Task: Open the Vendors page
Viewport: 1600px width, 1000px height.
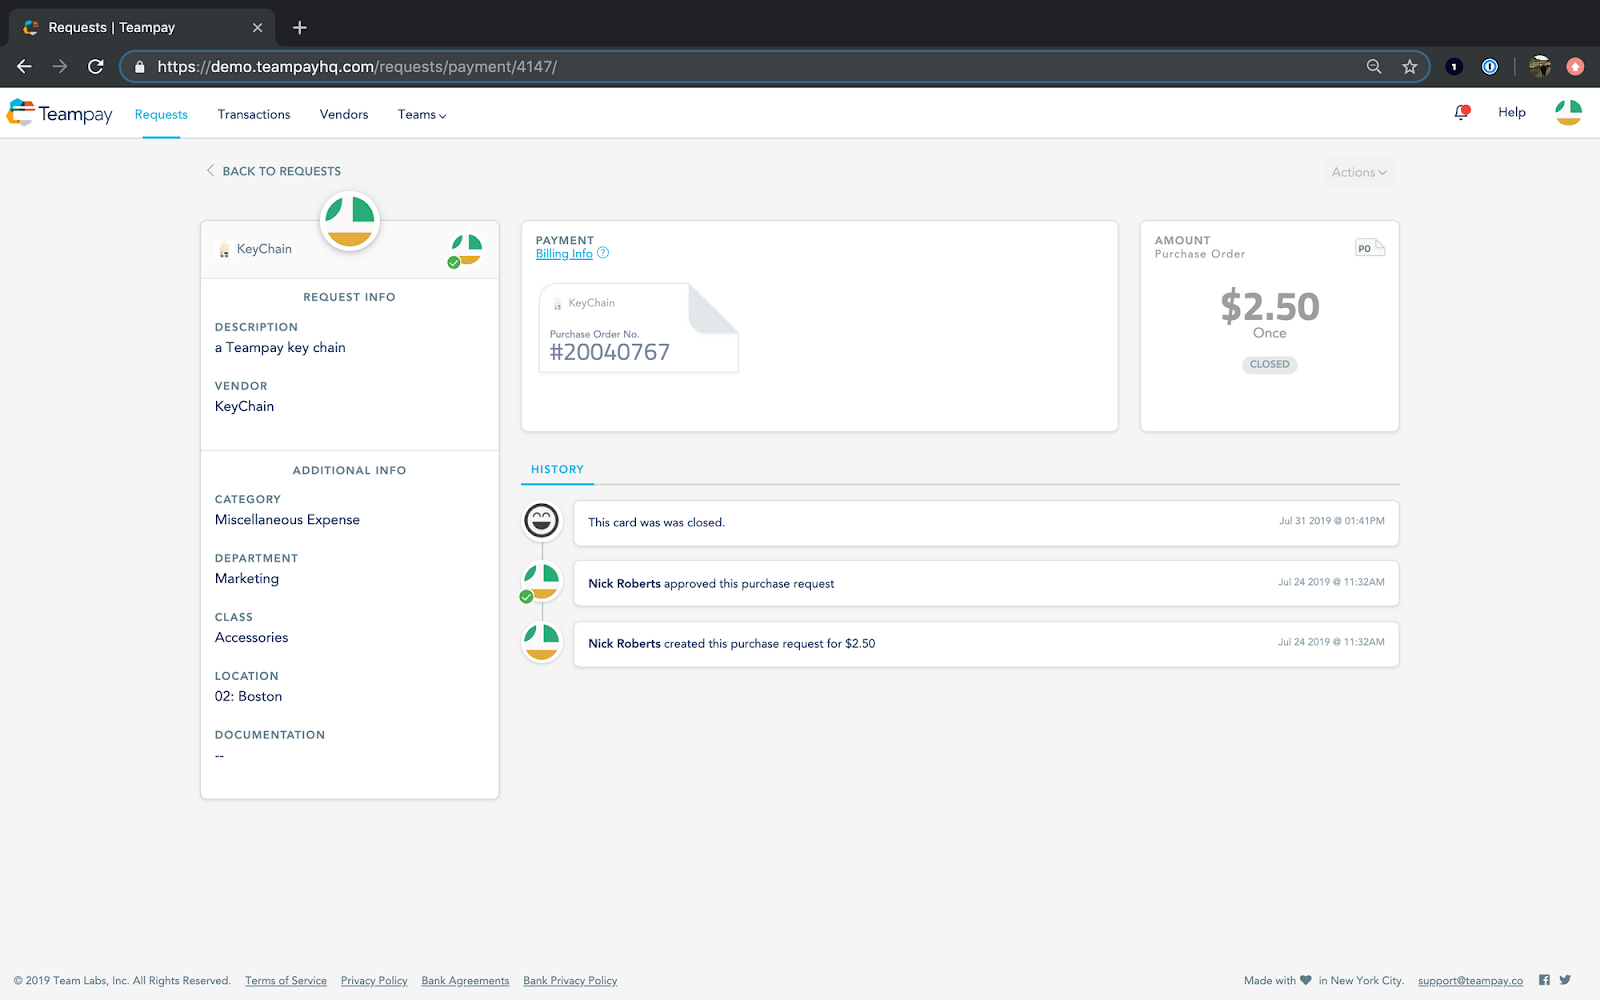Action: point(344,114)
